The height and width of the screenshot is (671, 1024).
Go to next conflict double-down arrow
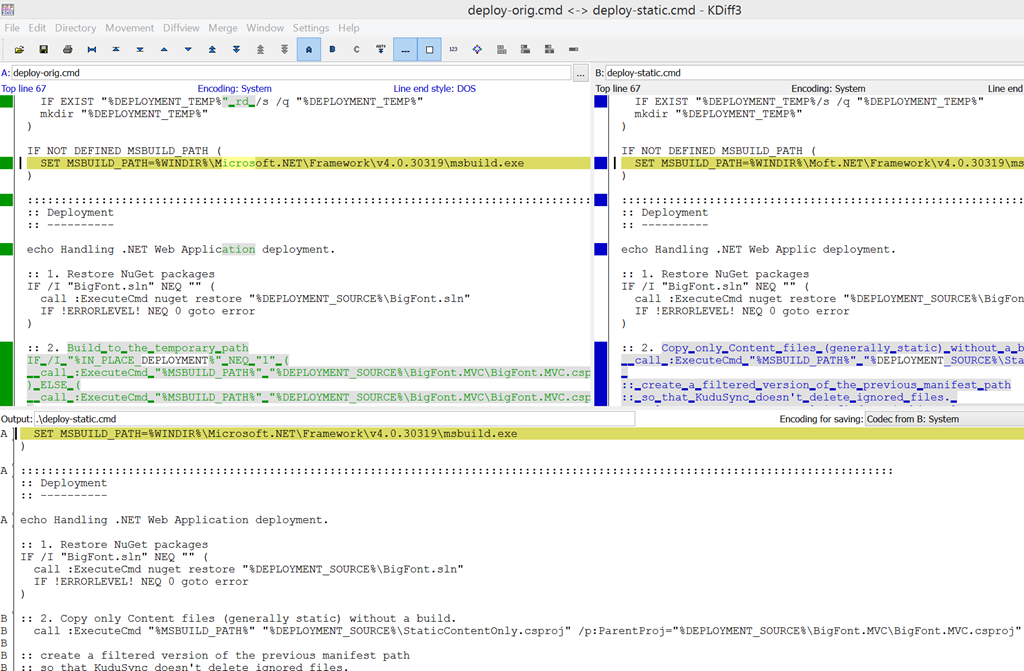[236, 49]
